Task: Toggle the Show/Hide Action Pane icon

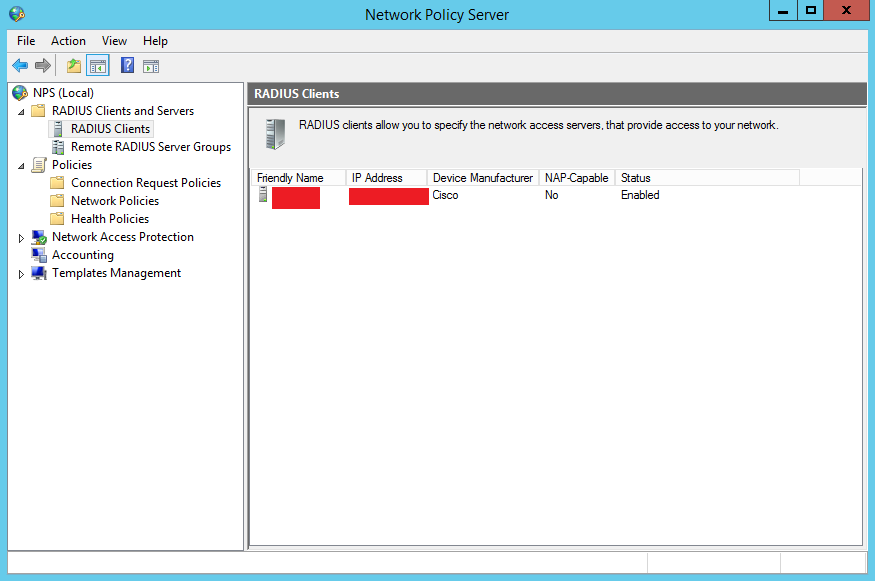Action: coord(151,66)
